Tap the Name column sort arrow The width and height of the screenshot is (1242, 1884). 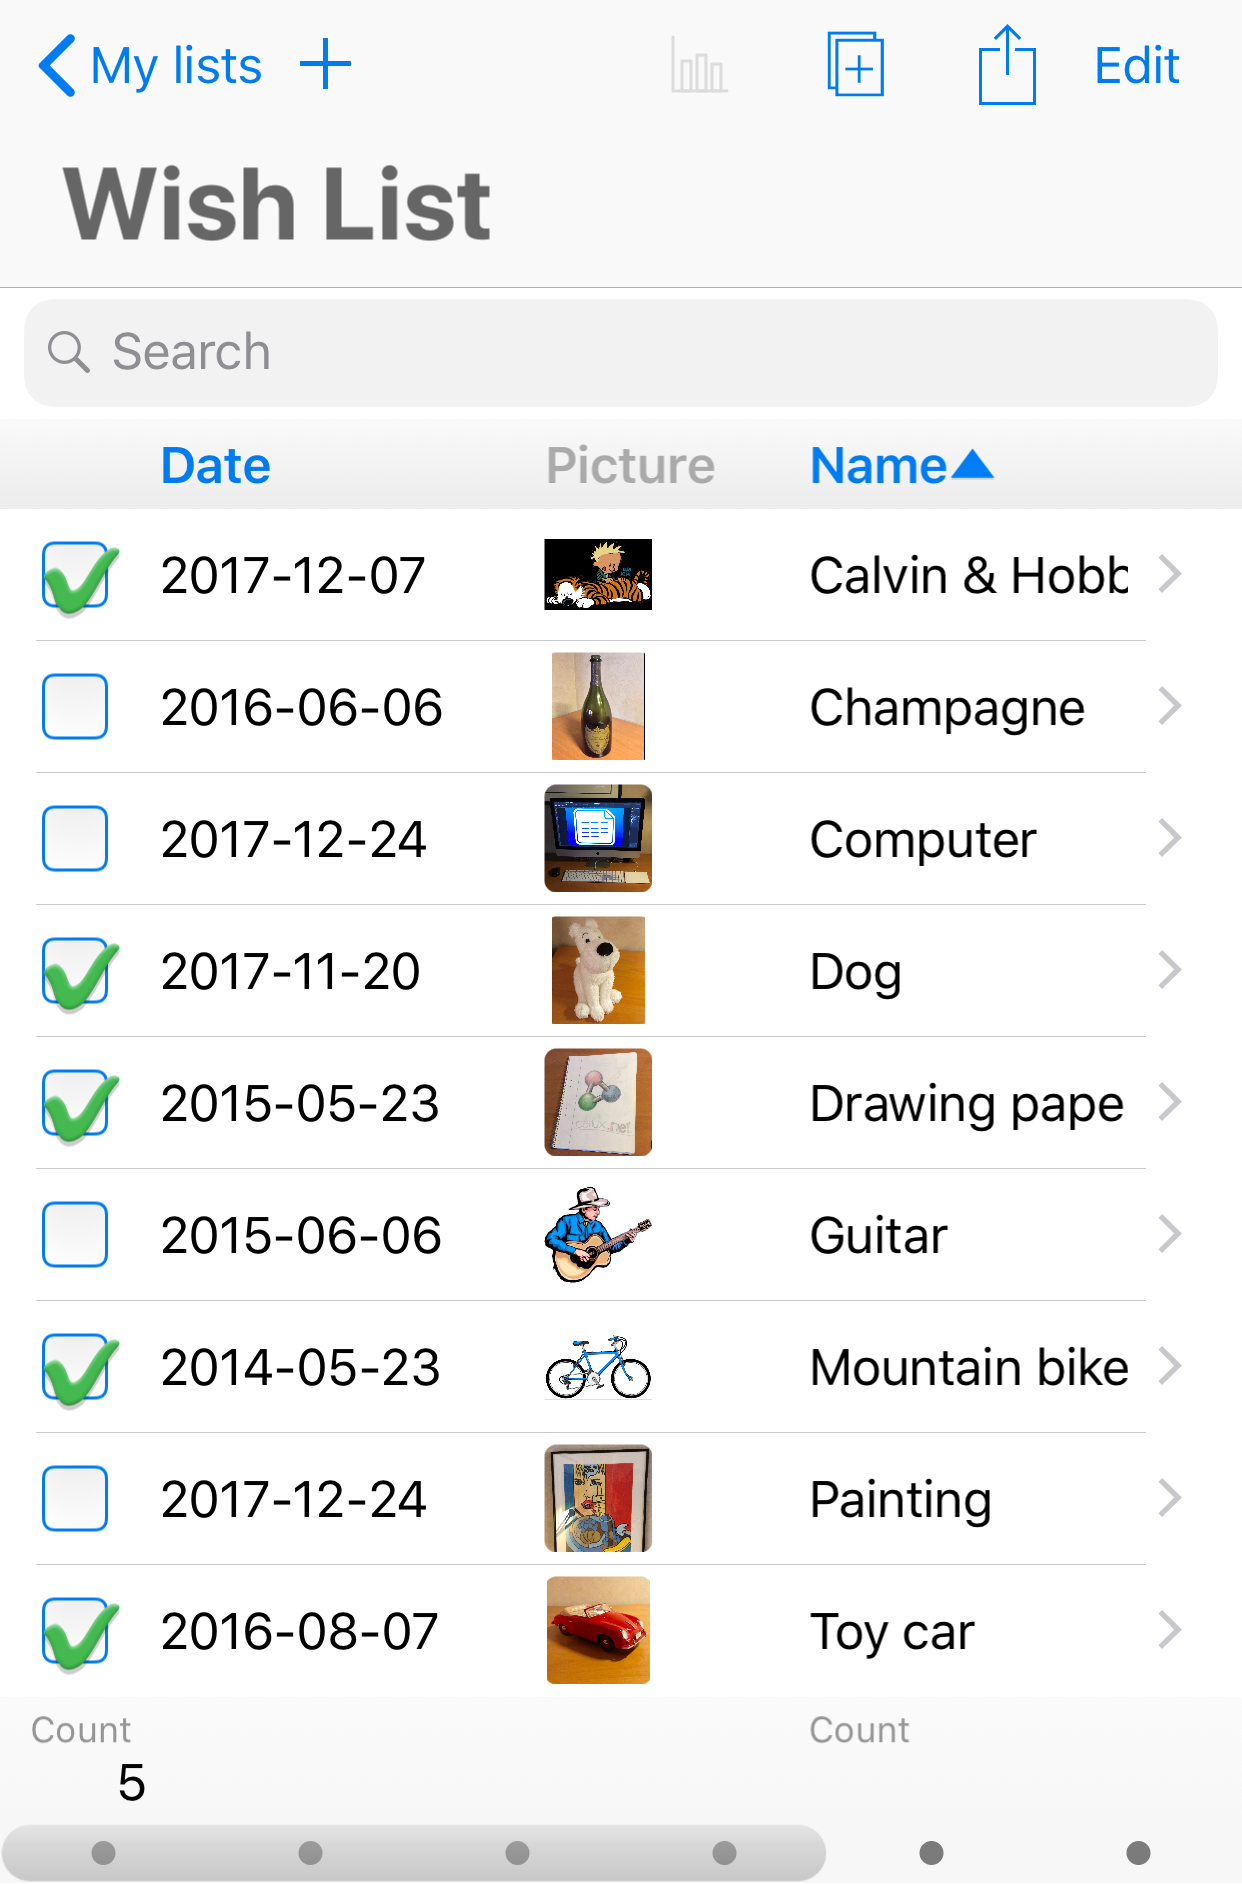pyautogui.click(x=972, y=465)
